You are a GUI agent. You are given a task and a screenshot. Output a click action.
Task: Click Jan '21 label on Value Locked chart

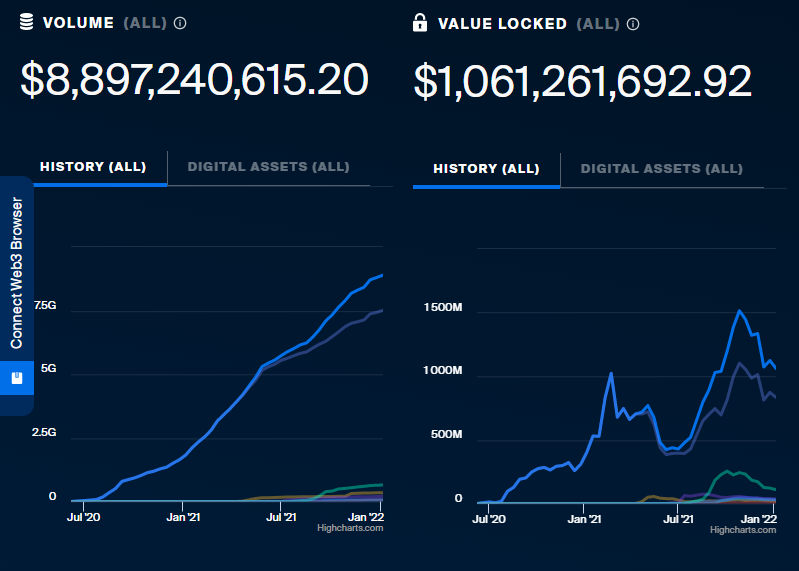[584, 520]
